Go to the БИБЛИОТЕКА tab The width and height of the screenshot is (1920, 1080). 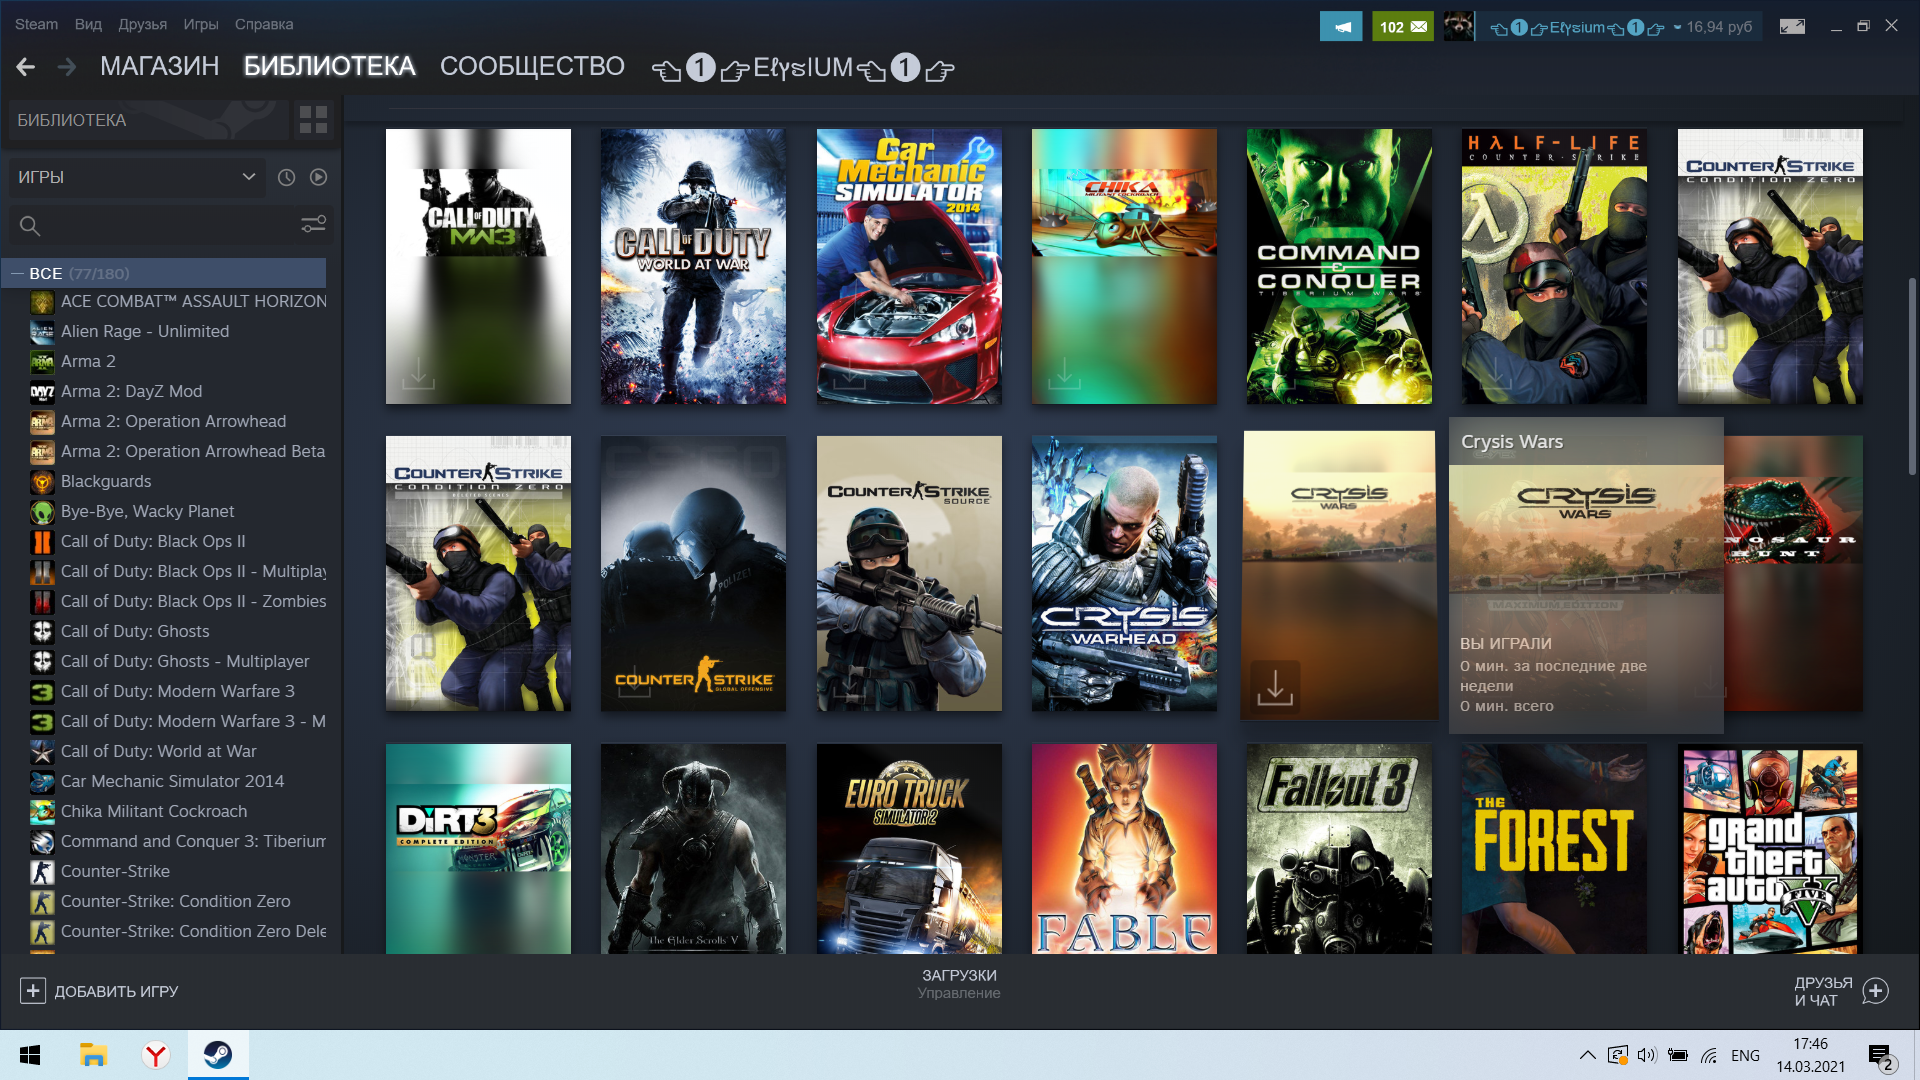pyautogui.click(x=329, y=66)
